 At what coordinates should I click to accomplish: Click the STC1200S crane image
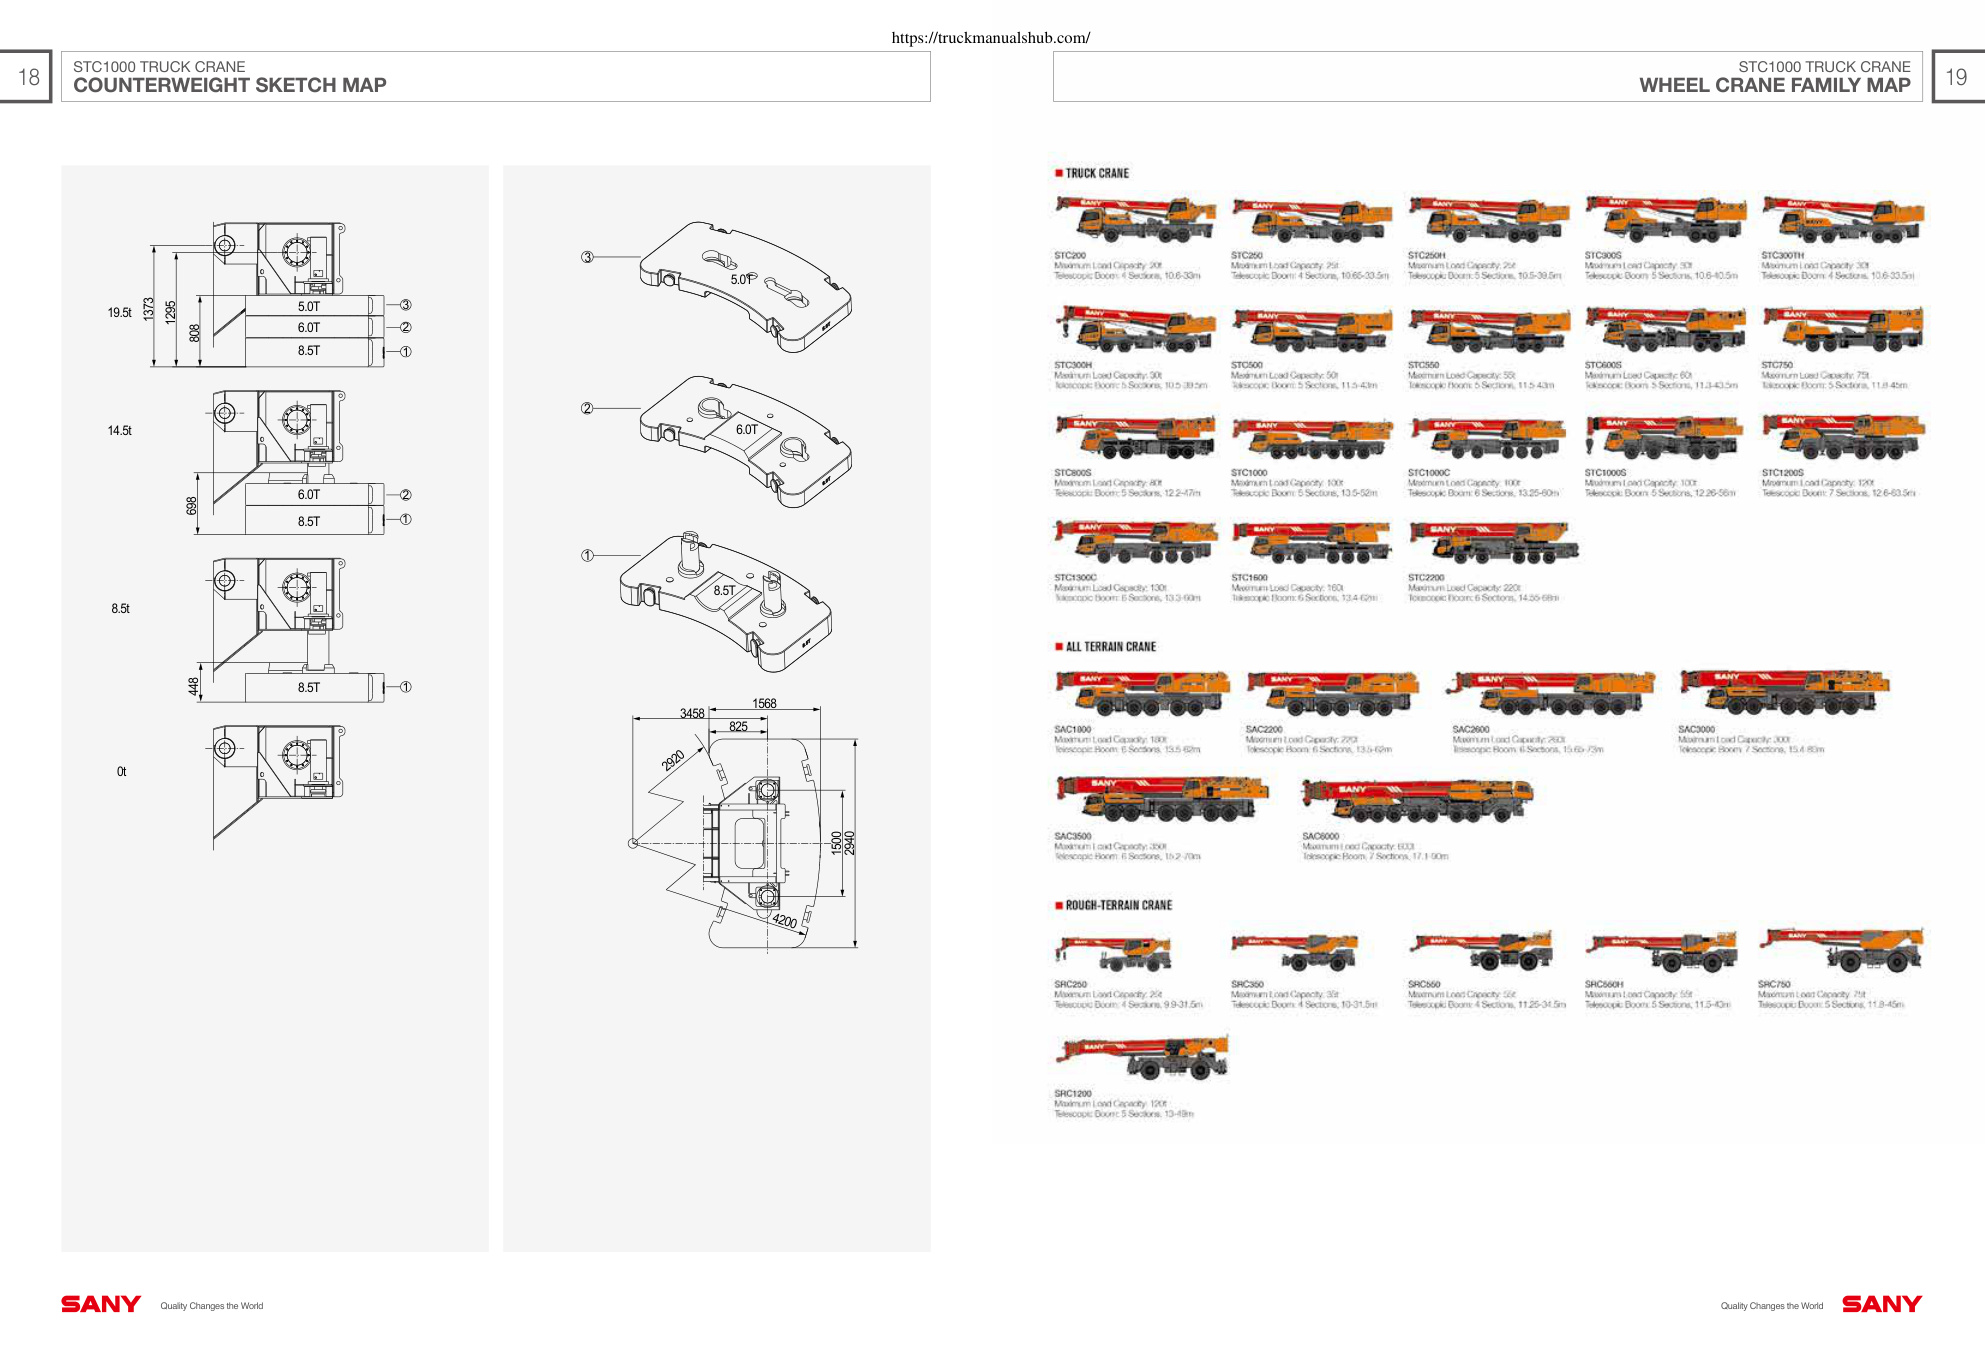click(1843, 437)
